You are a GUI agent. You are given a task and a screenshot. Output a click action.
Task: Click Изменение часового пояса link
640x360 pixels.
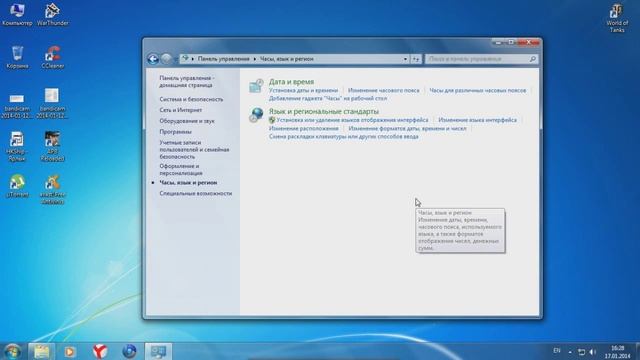[383, 90]
